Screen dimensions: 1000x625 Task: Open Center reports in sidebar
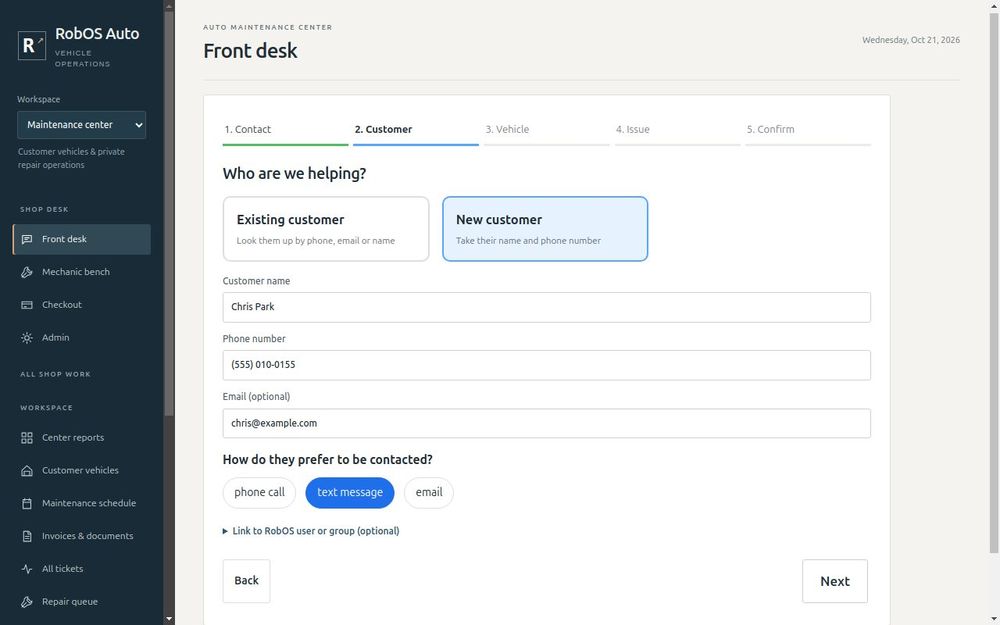[82, 438]
